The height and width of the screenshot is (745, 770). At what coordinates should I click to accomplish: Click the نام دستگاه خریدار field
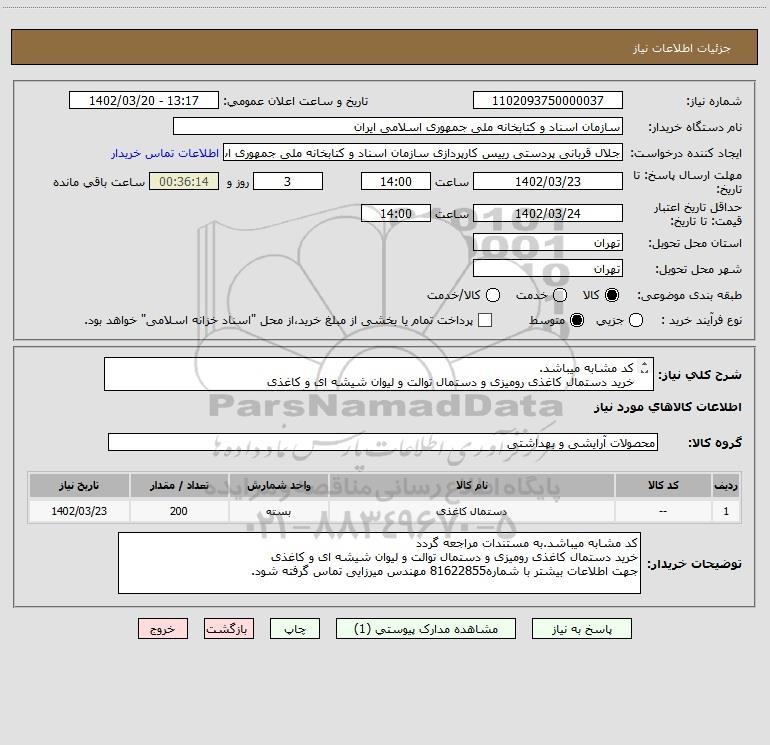(x=398, y=127)
